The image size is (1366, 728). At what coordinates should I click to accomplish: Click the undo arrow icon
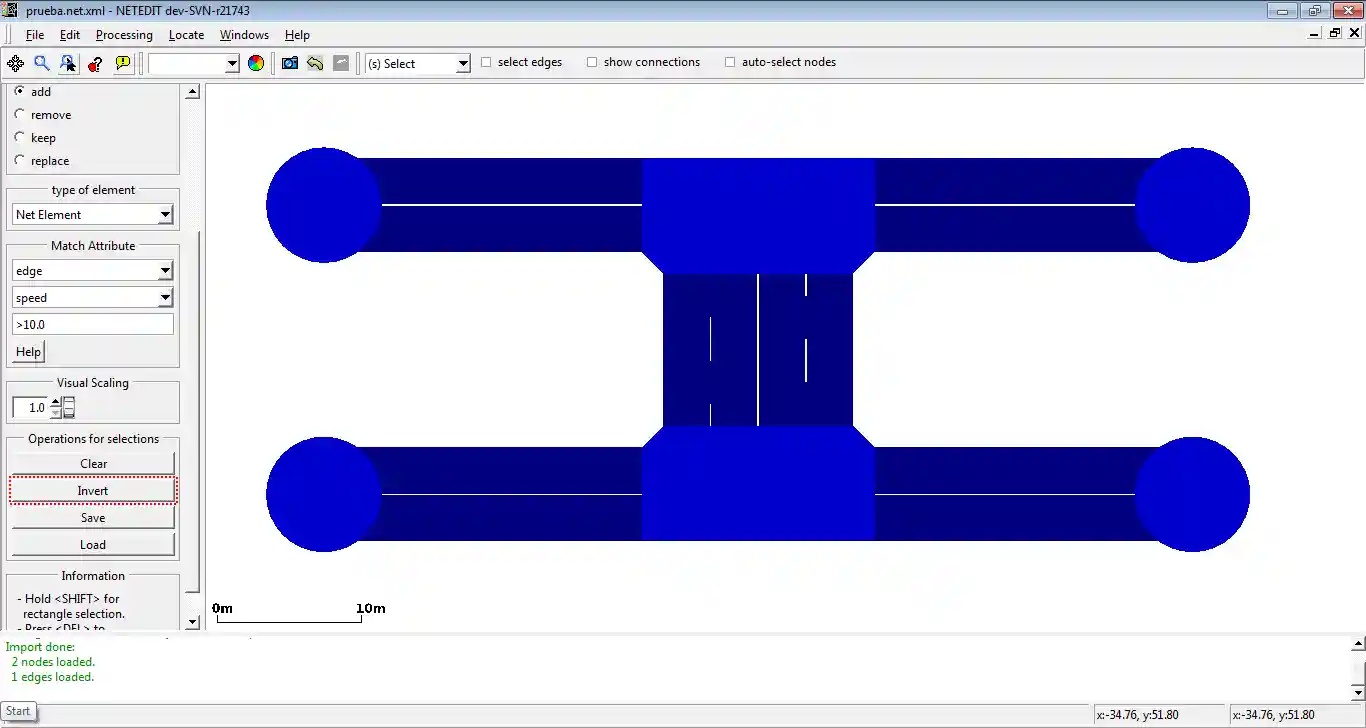tap(315, 63)
